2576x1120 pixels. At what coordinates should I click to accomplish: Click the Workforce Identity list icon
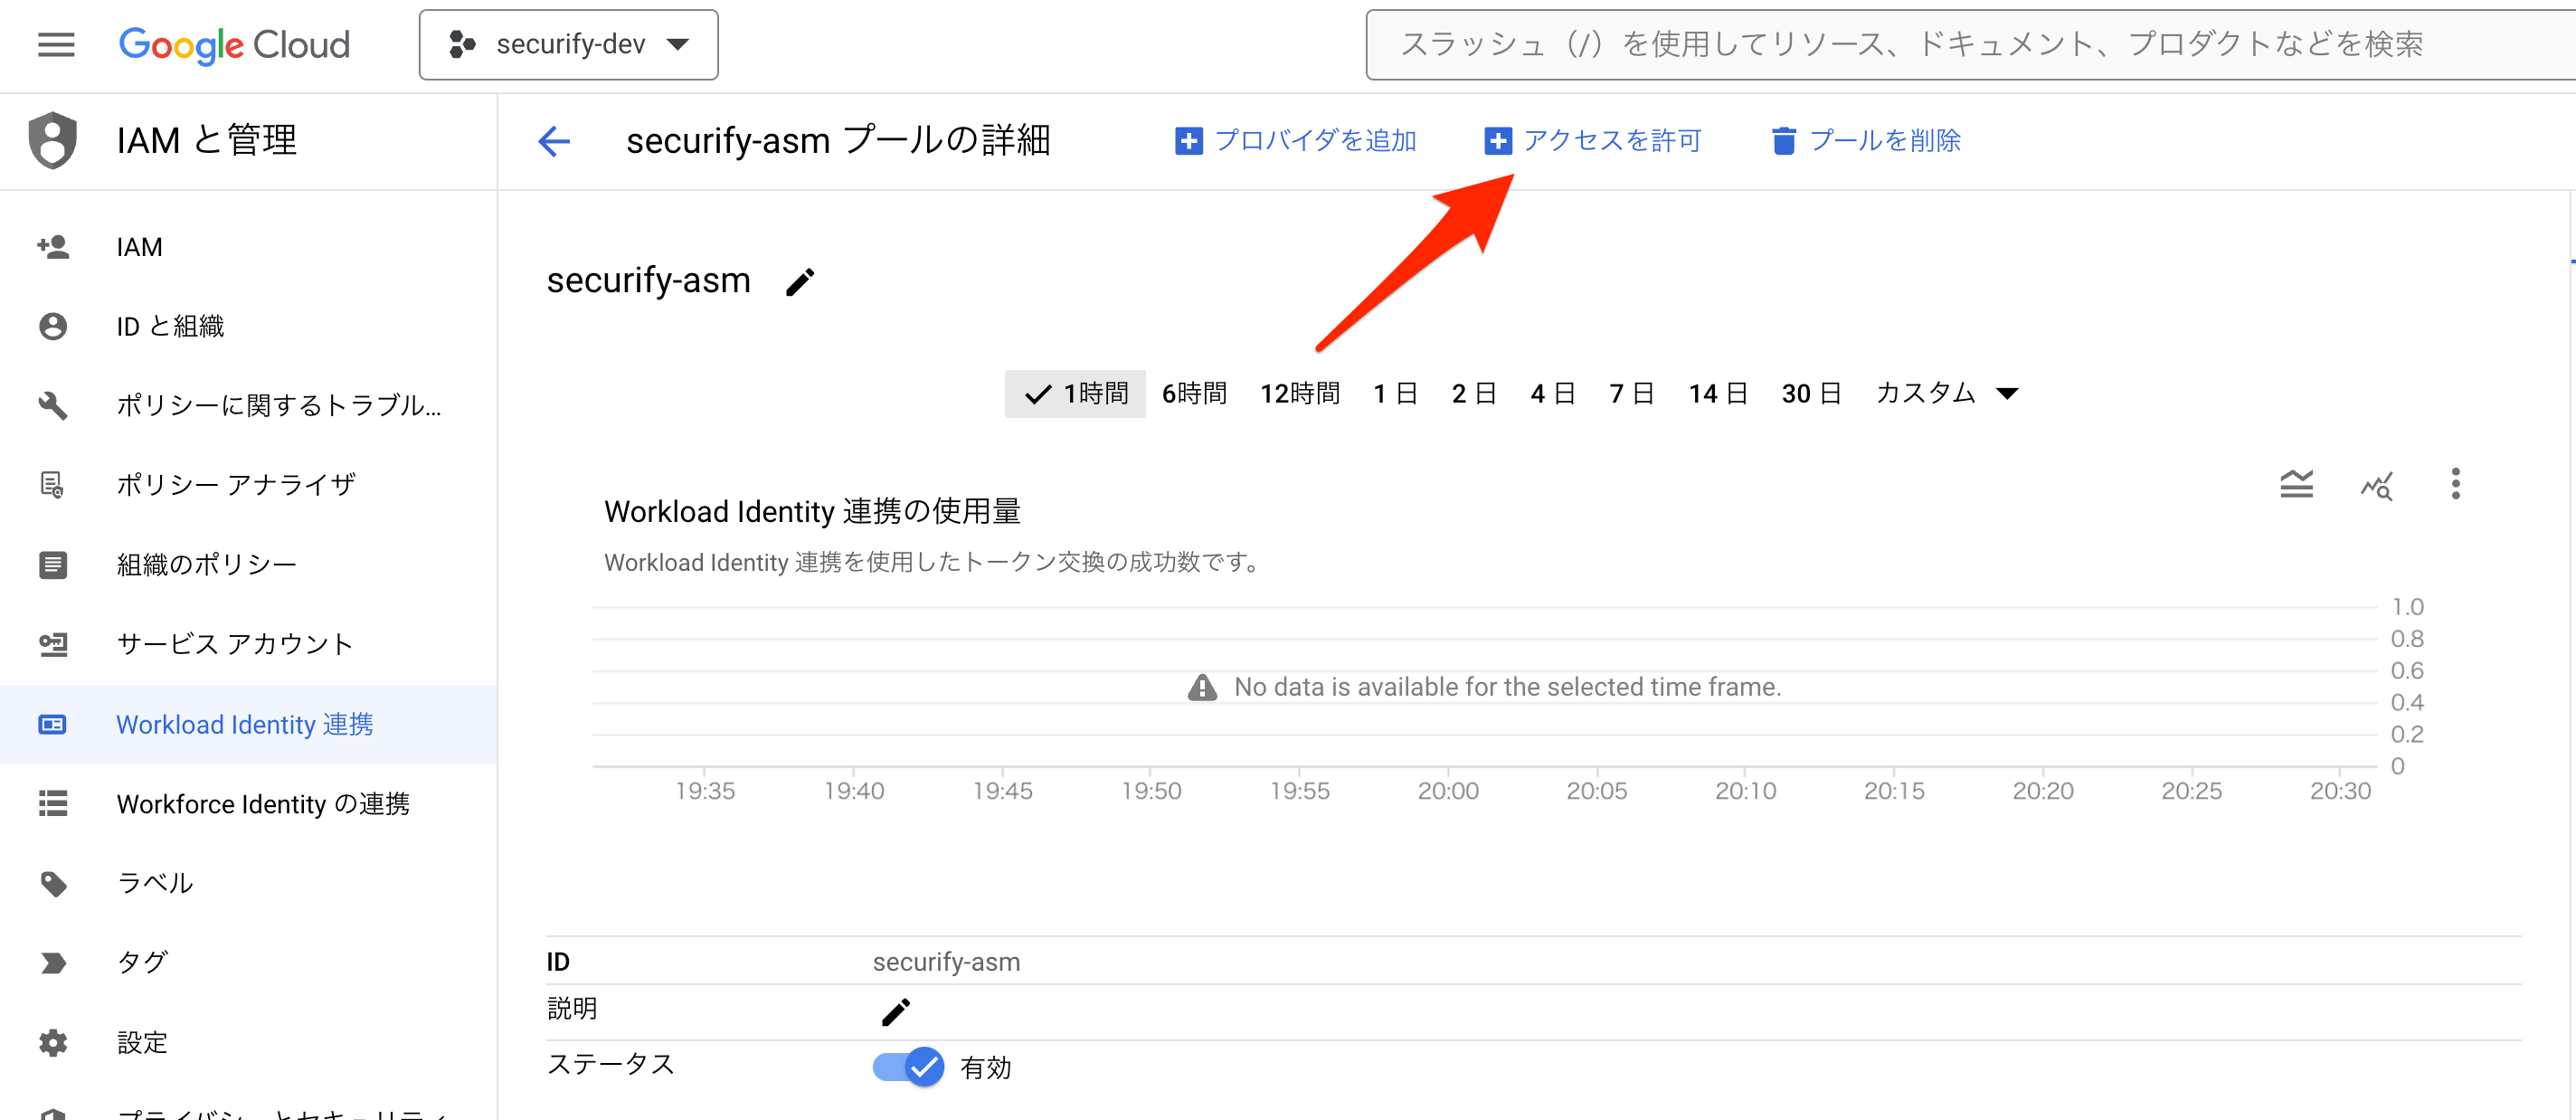(x=52, y=804)
